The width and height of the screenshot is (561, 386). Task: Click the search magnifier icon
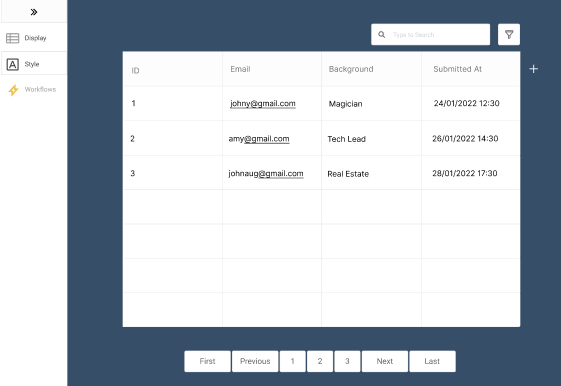click(382, 35)
